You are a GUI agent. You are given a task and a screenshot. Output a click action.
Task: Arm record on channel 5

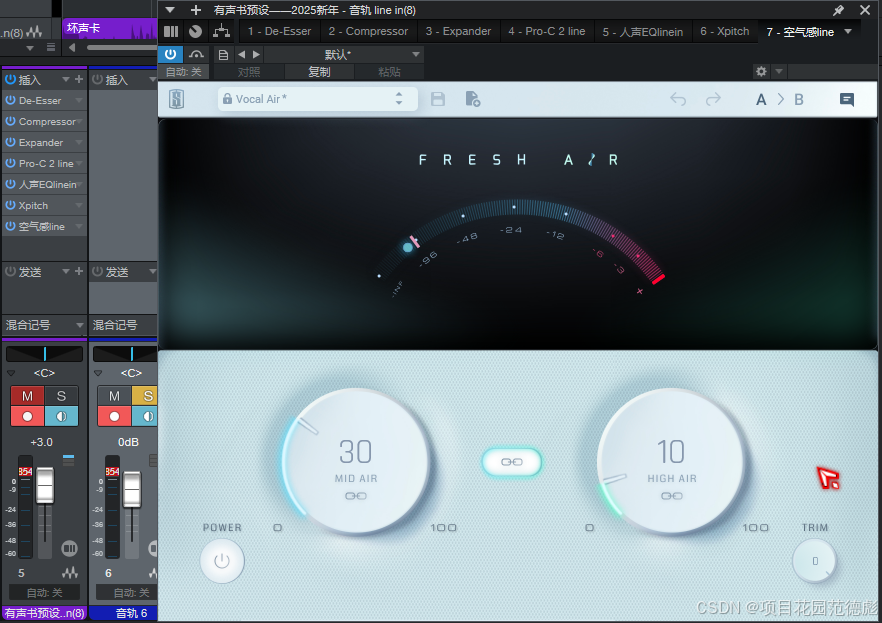point(27,417)
